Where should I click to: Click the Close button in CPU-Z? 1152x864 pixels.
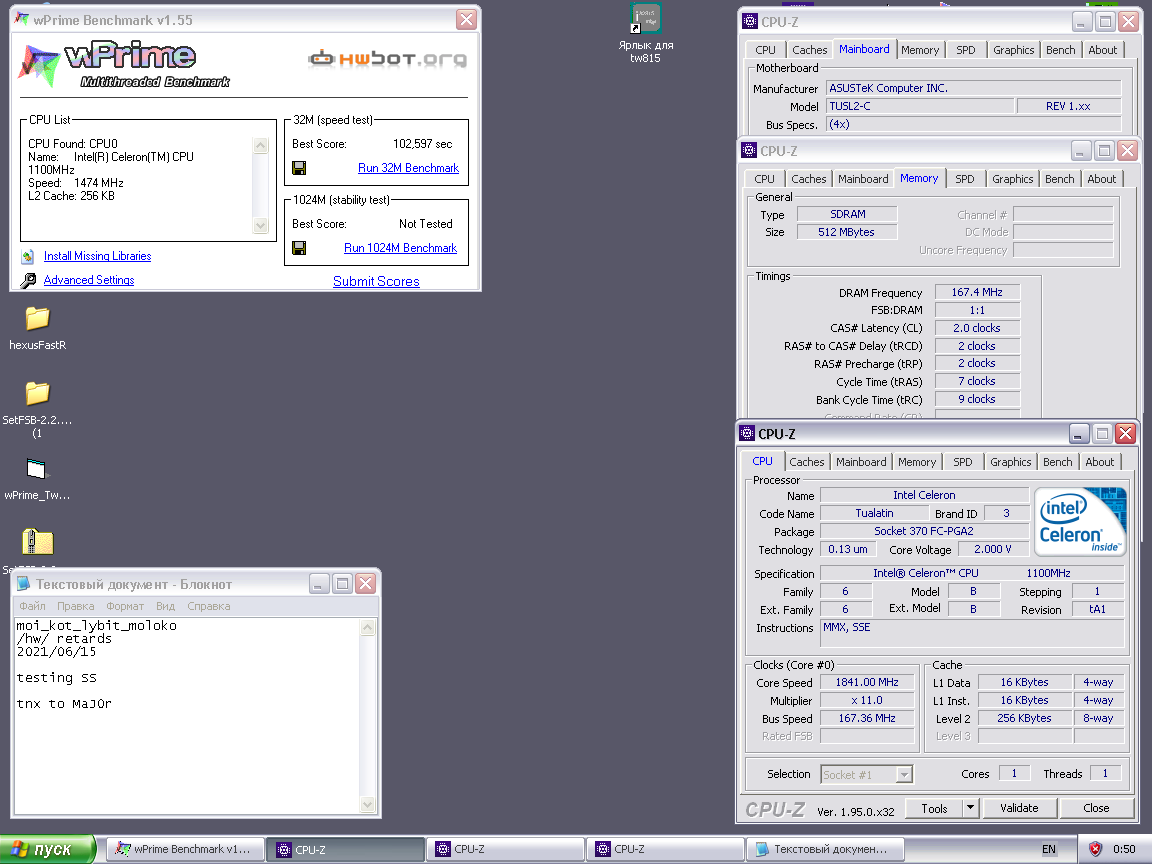tap(1095, 808)
